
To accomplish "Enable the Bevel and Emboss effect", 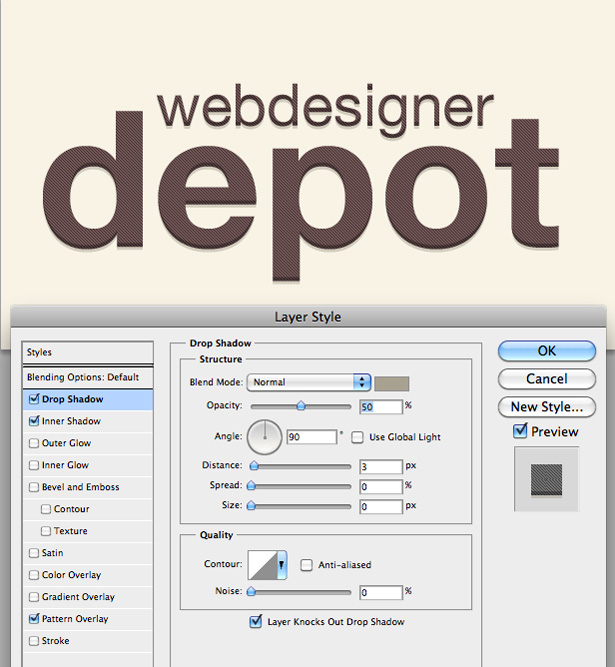I will click(x=34, y=487).
